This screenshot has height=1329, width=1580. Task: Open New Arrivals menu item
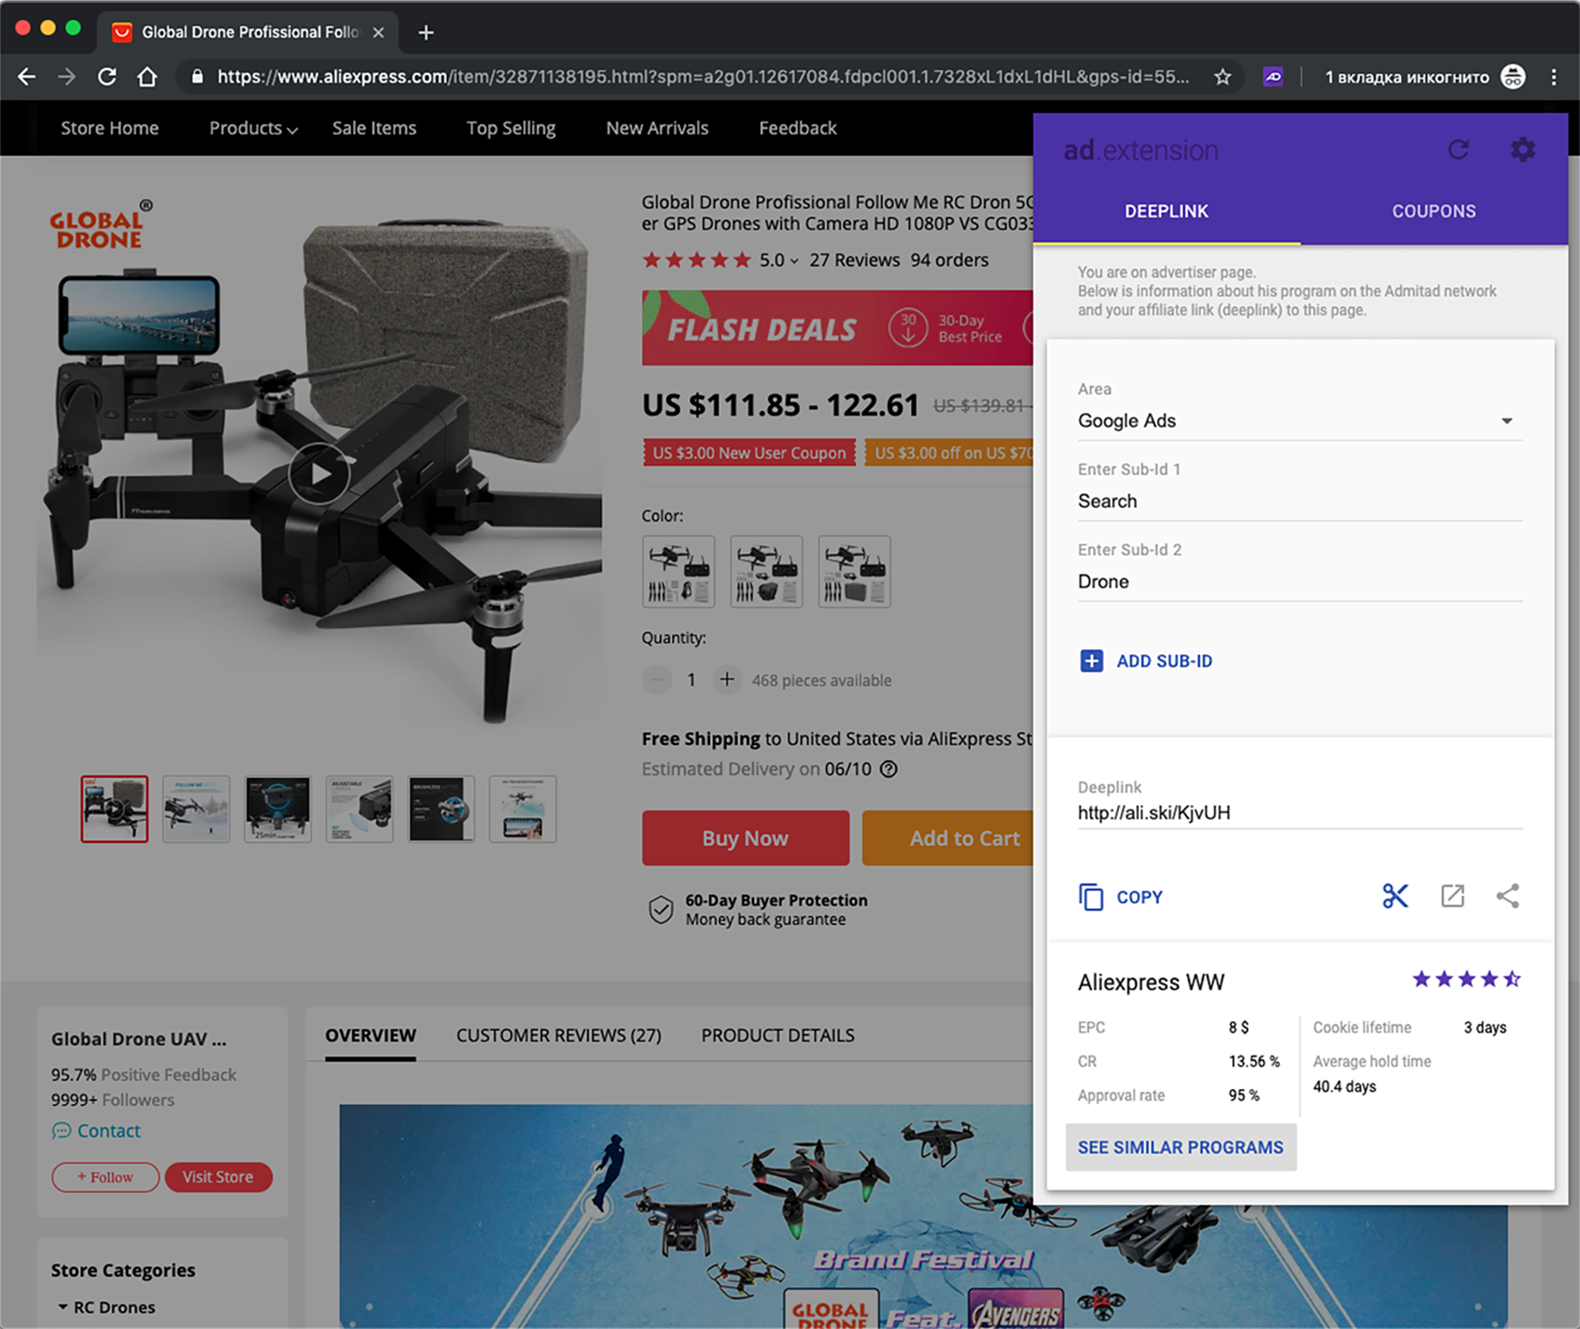tap(657, 128)
